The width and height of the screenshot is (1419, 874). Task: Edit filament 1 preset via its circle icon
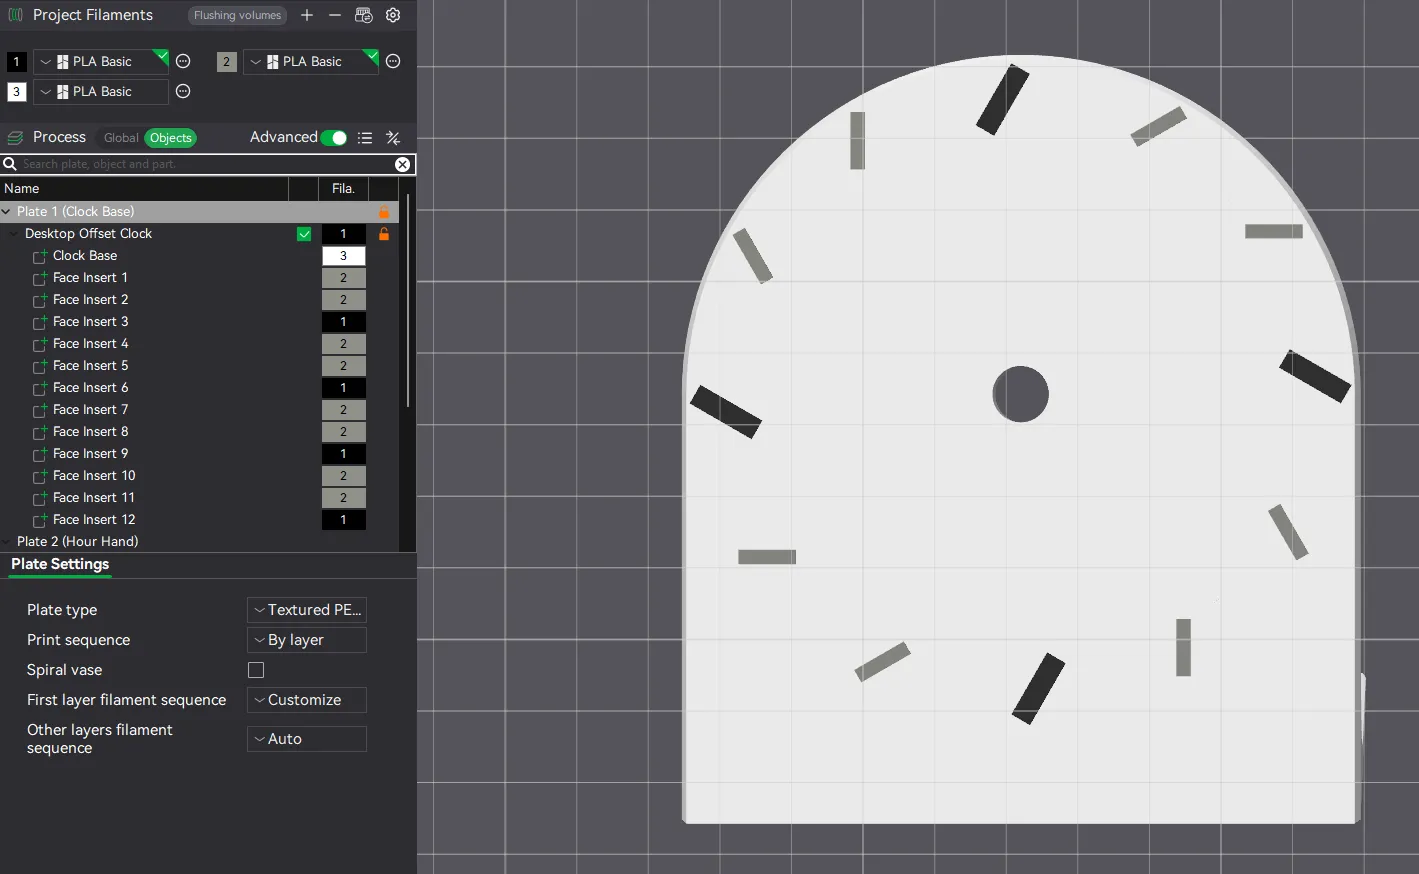(x=183, y=61)
